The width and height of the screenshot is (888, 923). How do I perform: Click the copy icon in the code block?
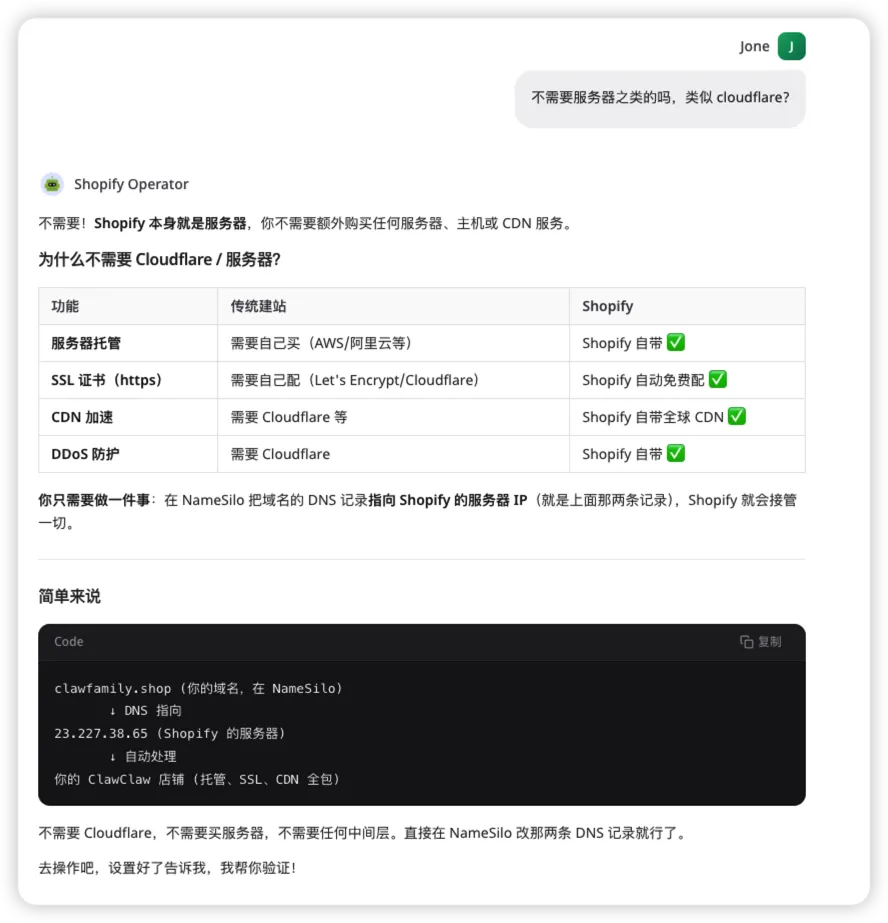click(746, 642)
